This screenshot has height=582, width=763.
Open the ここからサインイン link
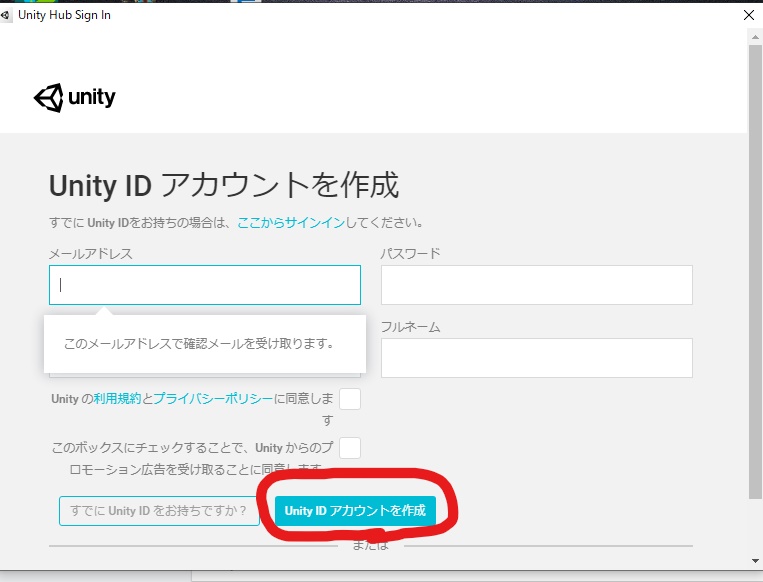291,223
